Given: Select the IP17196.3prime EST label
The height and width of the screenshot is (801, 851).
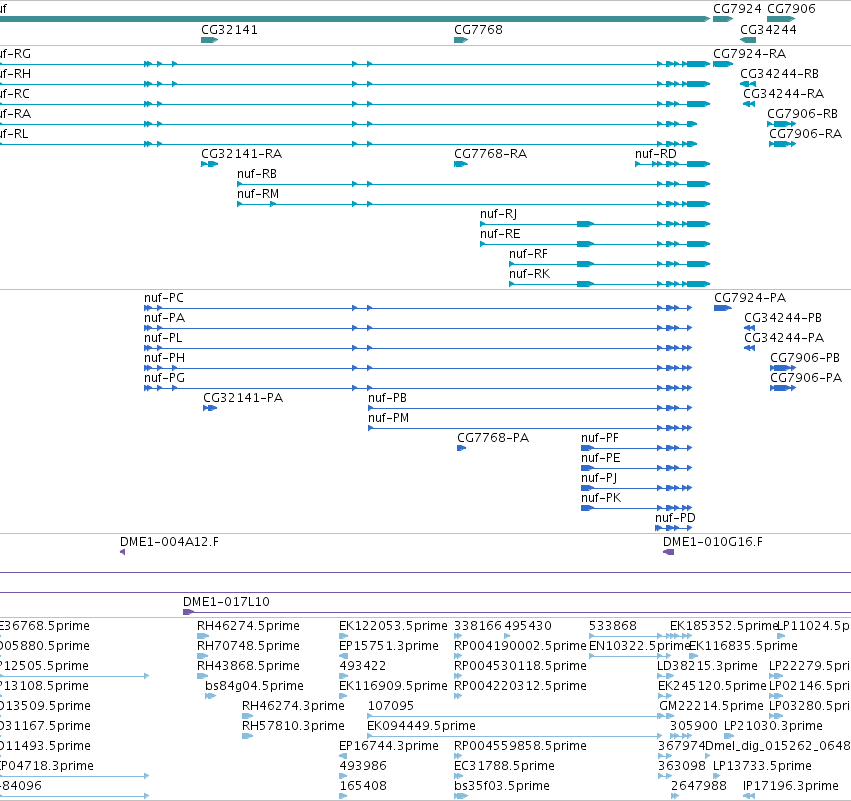Looking at the screenshot, I should click(790, 786).
